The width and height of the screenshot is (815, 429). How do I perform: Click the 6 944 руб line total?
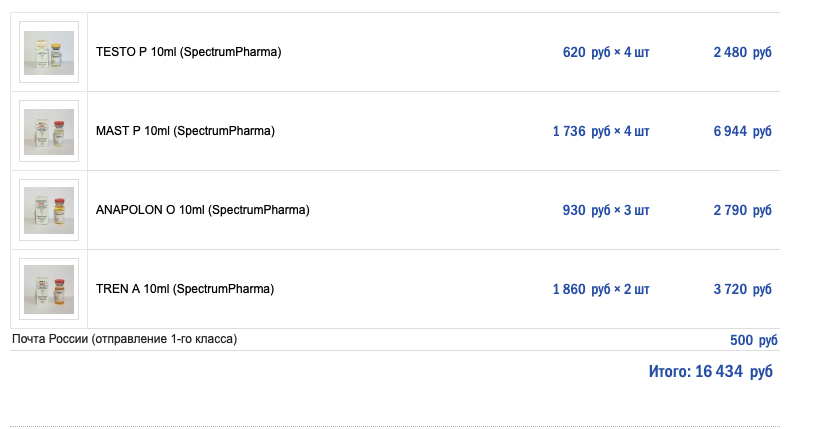(742, 131)
